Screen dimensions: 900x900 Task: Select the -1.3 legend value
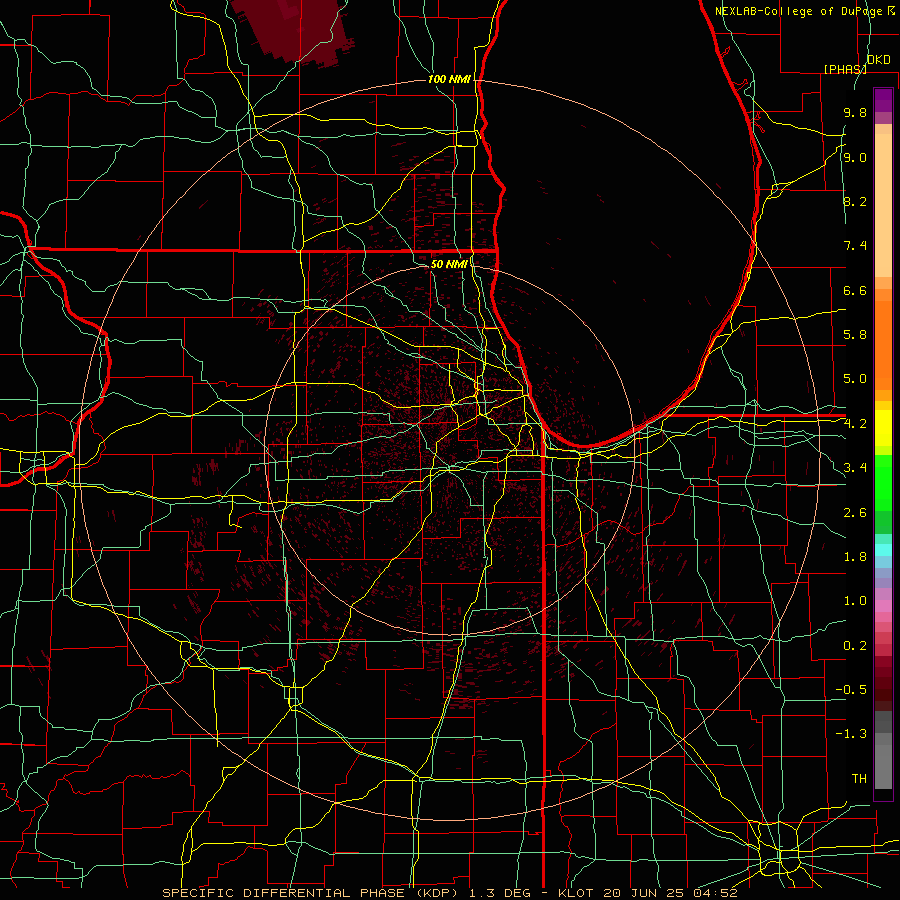[x=851, y=734]
